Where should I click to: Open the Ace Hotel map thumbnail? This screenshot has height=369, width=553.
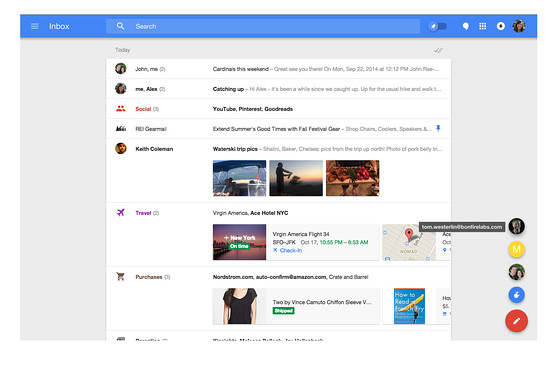click(409, 242)
